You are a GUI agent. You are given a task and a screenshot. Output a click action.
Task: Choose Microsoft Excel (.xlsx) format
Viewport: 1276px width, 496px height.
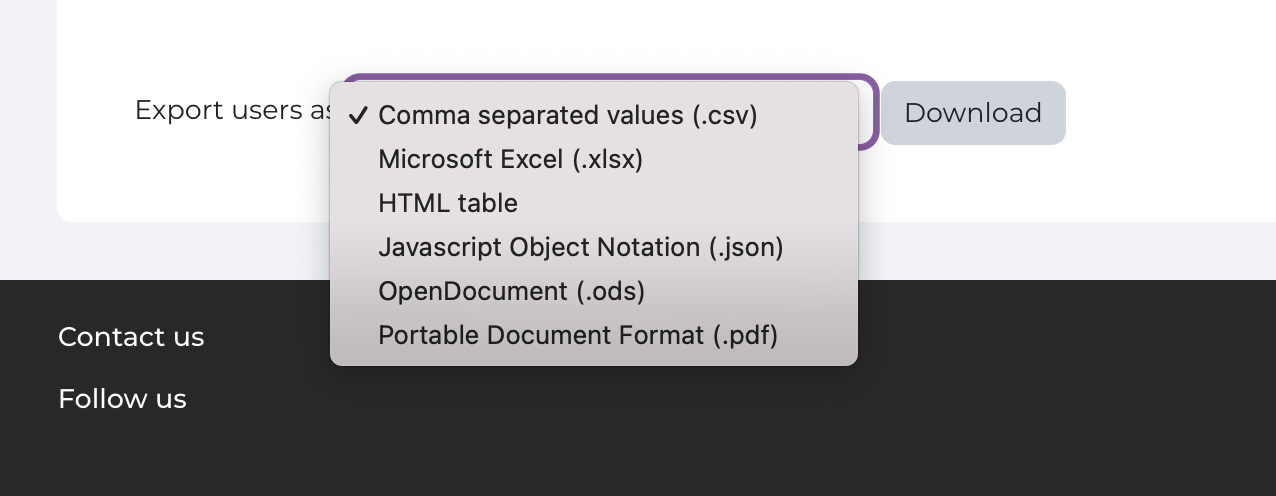[x=510, y=160]
